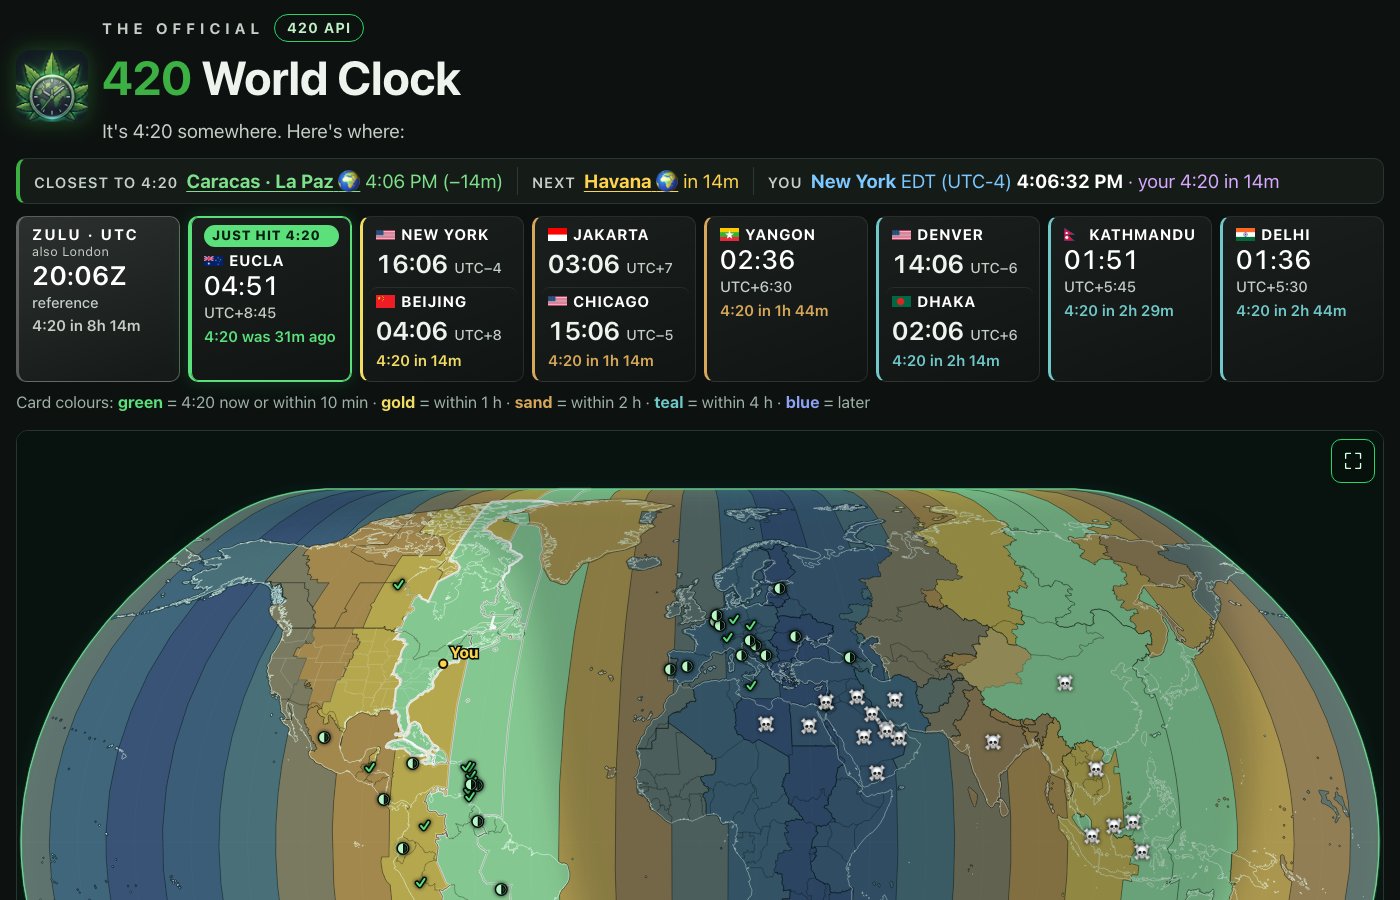Select the 02:36 Yangon time
The image size is (1400, 900).
(x=757, y=260)
